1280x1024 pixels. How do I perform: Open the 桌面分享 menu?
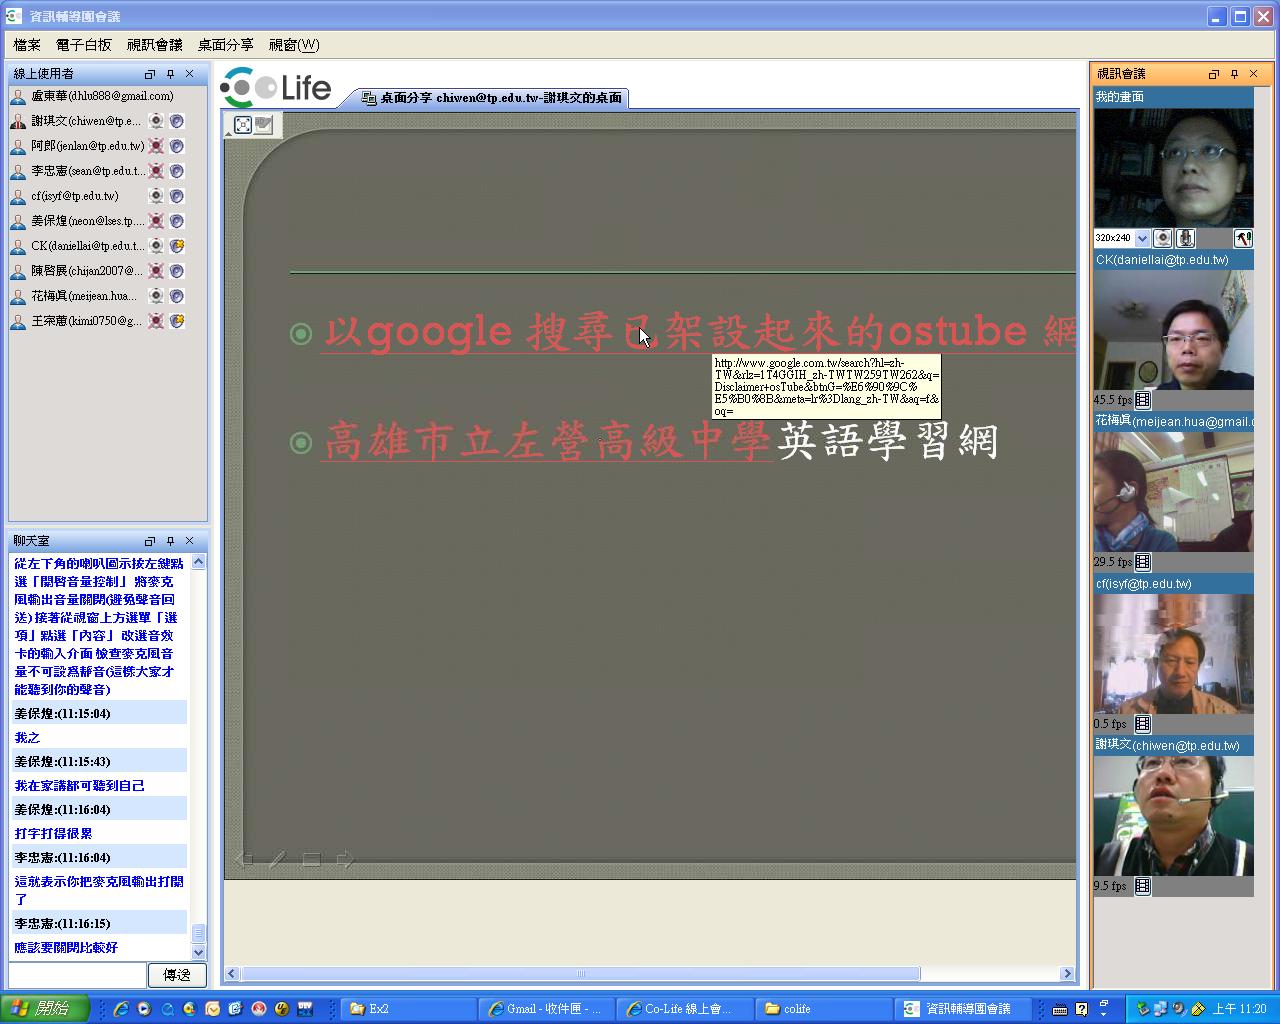tap(226, 45)
